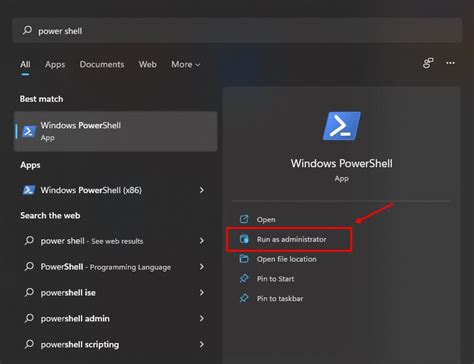Click the search feedback/people icon

428,63
